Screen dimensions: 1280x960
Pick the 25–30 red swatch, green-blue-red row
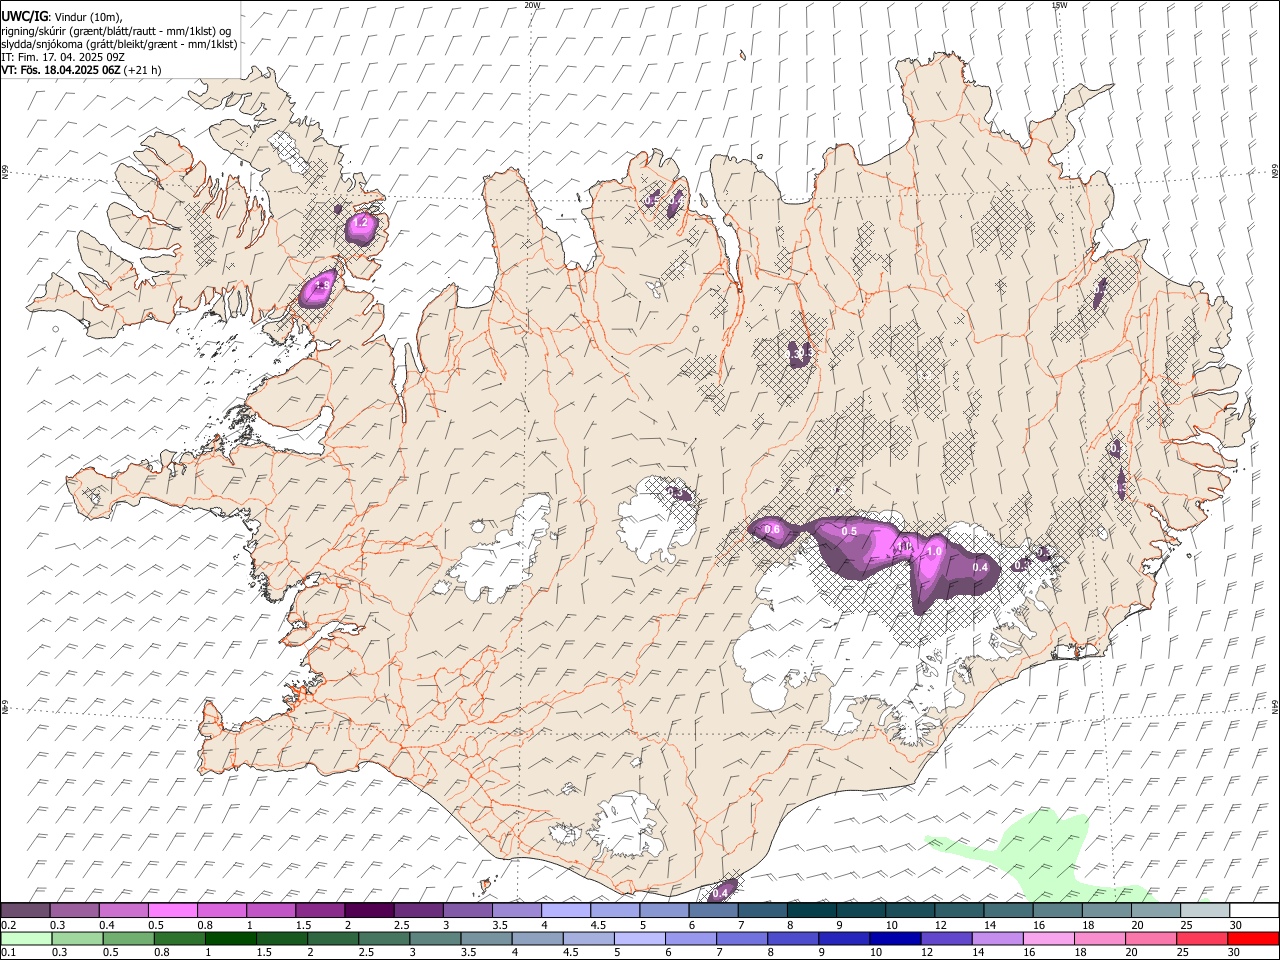1202,939
